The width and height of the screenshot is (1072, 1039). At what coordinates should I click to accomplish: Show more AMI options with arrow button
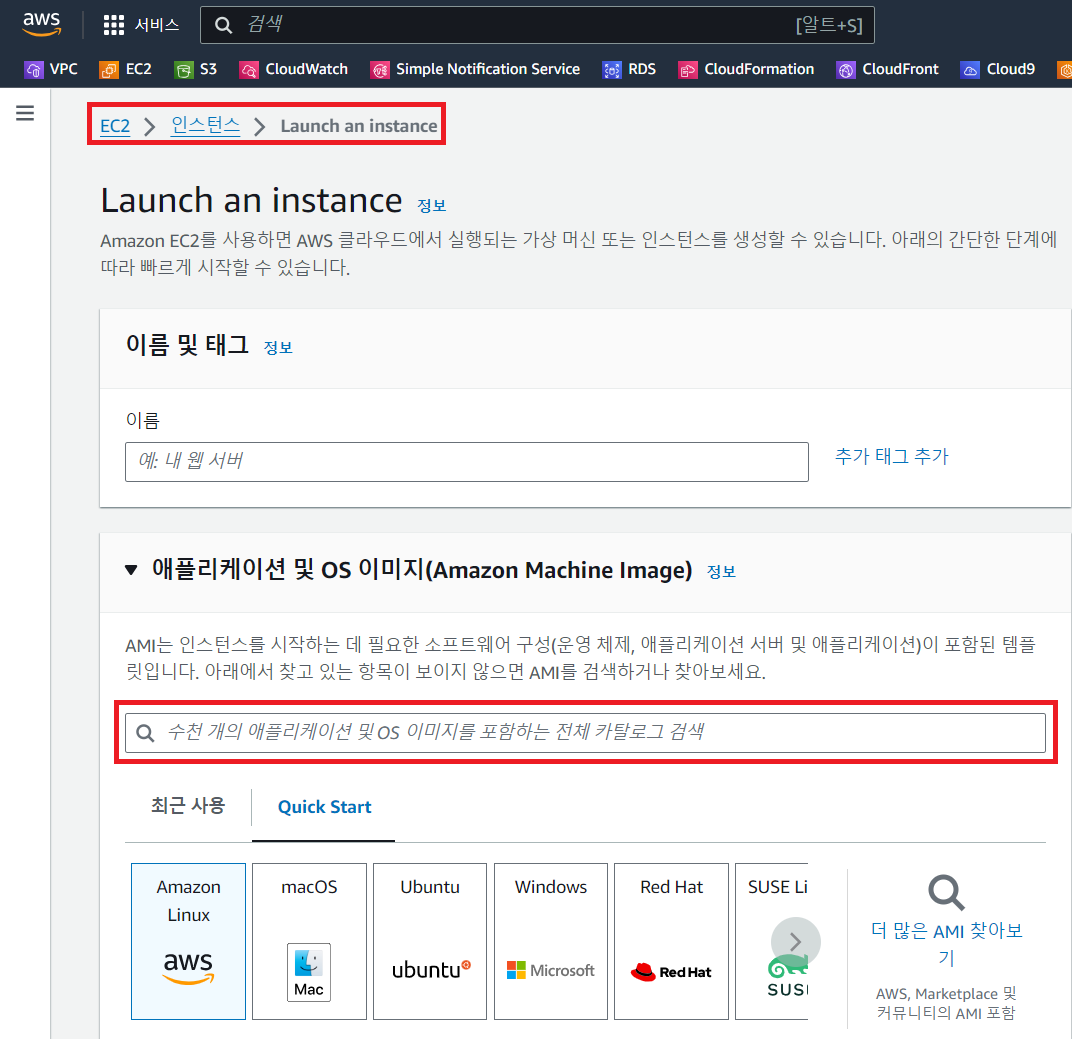point(795,942)
